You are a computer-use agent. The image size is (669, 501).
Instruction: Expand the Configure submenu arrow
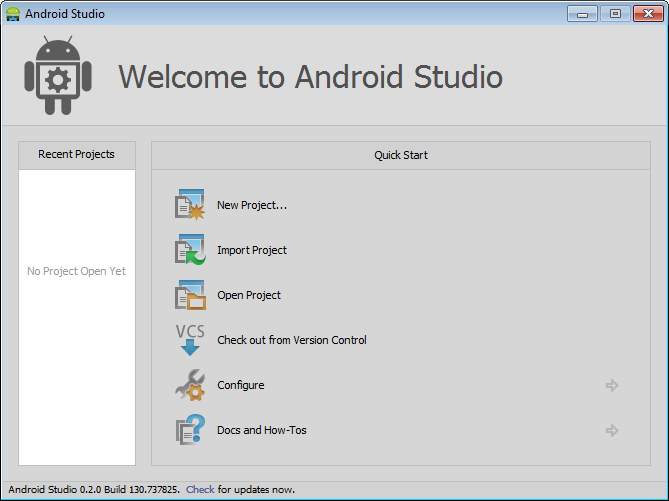pos(612,385)
